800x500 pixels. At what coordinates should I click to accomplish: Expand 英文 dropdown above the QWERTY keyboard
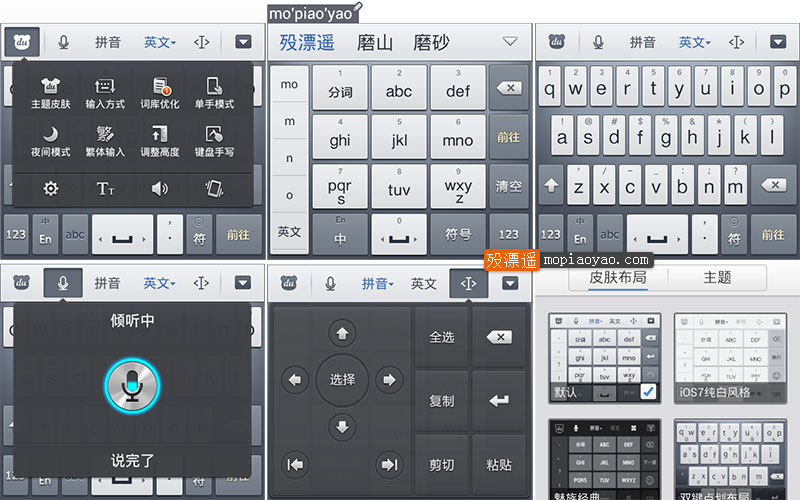(694, 42)
